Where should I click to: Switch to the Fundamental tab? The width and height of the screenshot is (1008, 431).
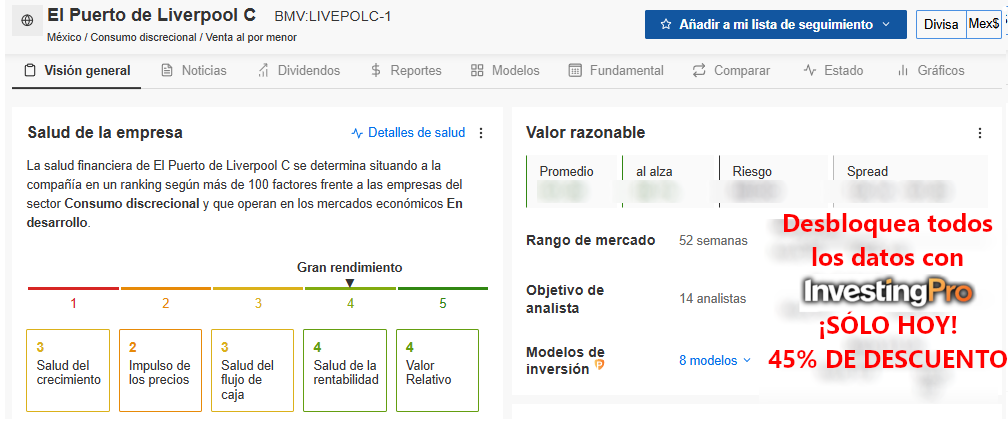[x=616, y=71]
